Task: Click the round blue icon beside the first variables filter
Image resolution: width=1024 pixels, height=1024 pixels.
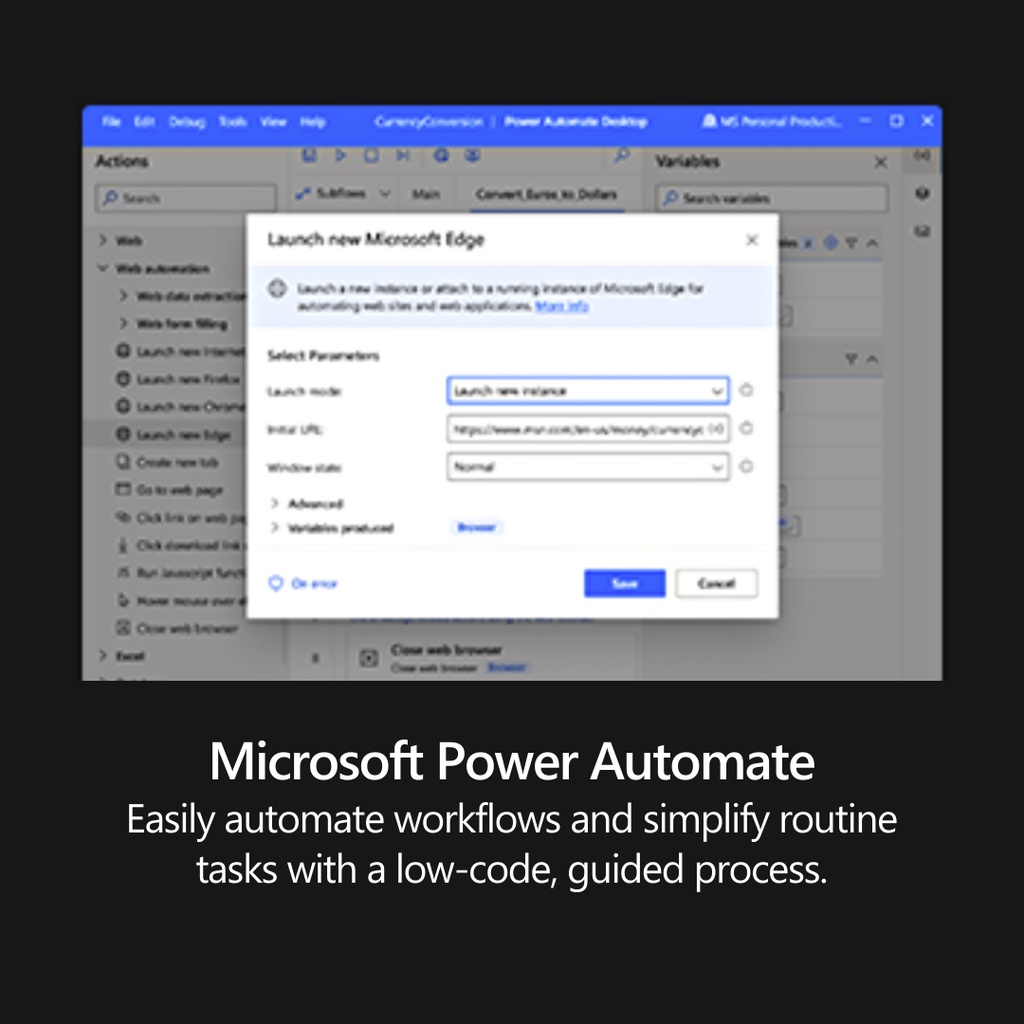Action: (830, 243)
